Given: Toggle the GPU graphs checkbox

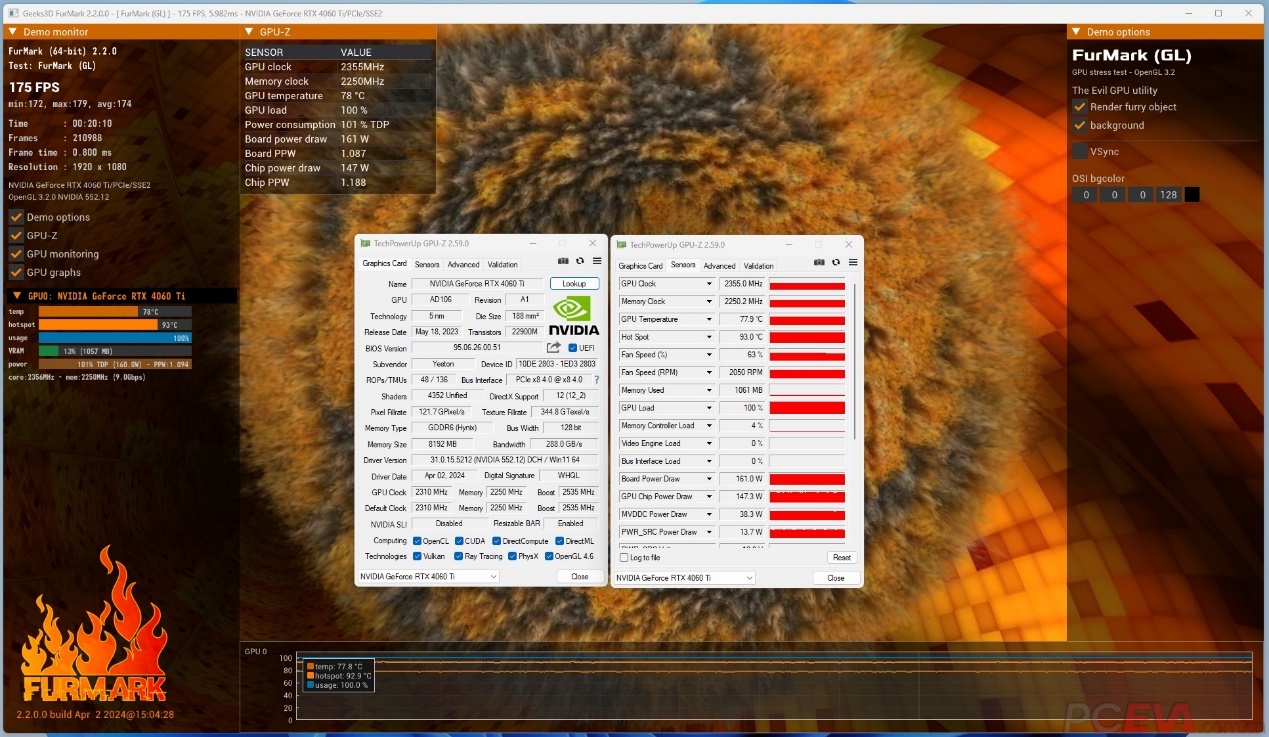Looking at the screenshot, I should 16,272.
